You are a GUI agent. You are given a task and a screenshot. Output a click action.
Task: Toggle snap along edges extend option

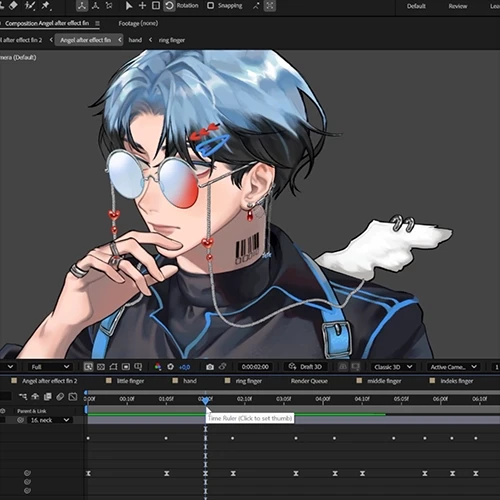point(256,6)
